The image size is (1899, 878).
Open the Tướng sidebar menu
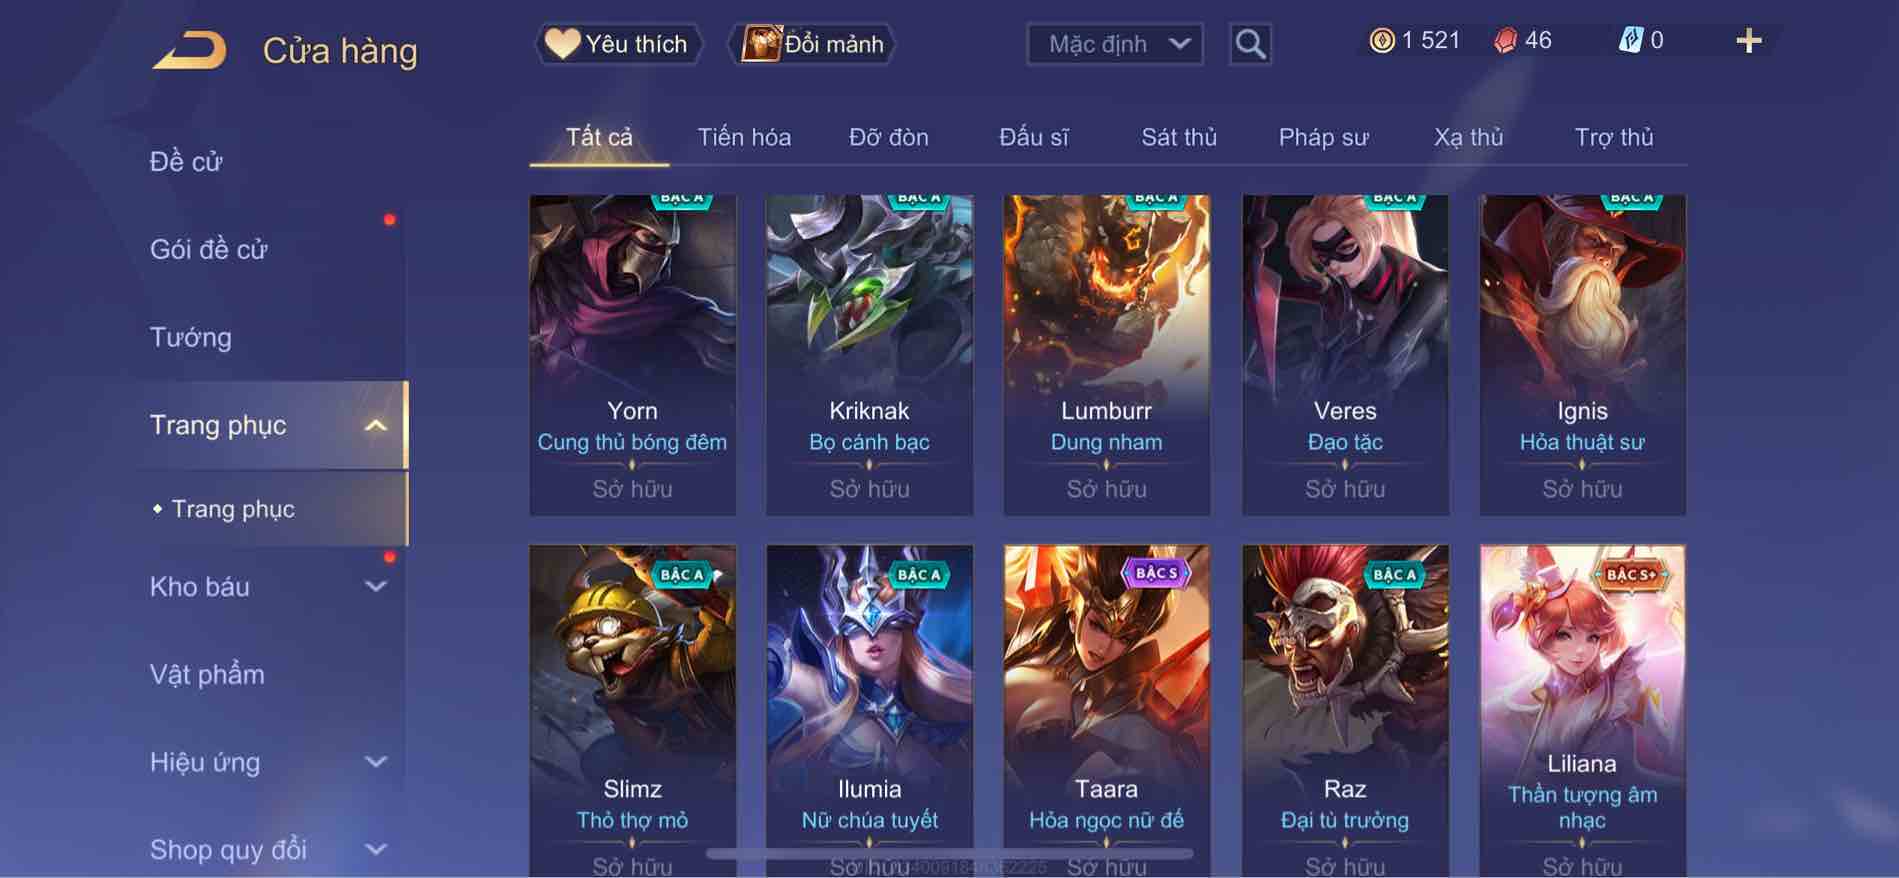[x=190, y=337]
